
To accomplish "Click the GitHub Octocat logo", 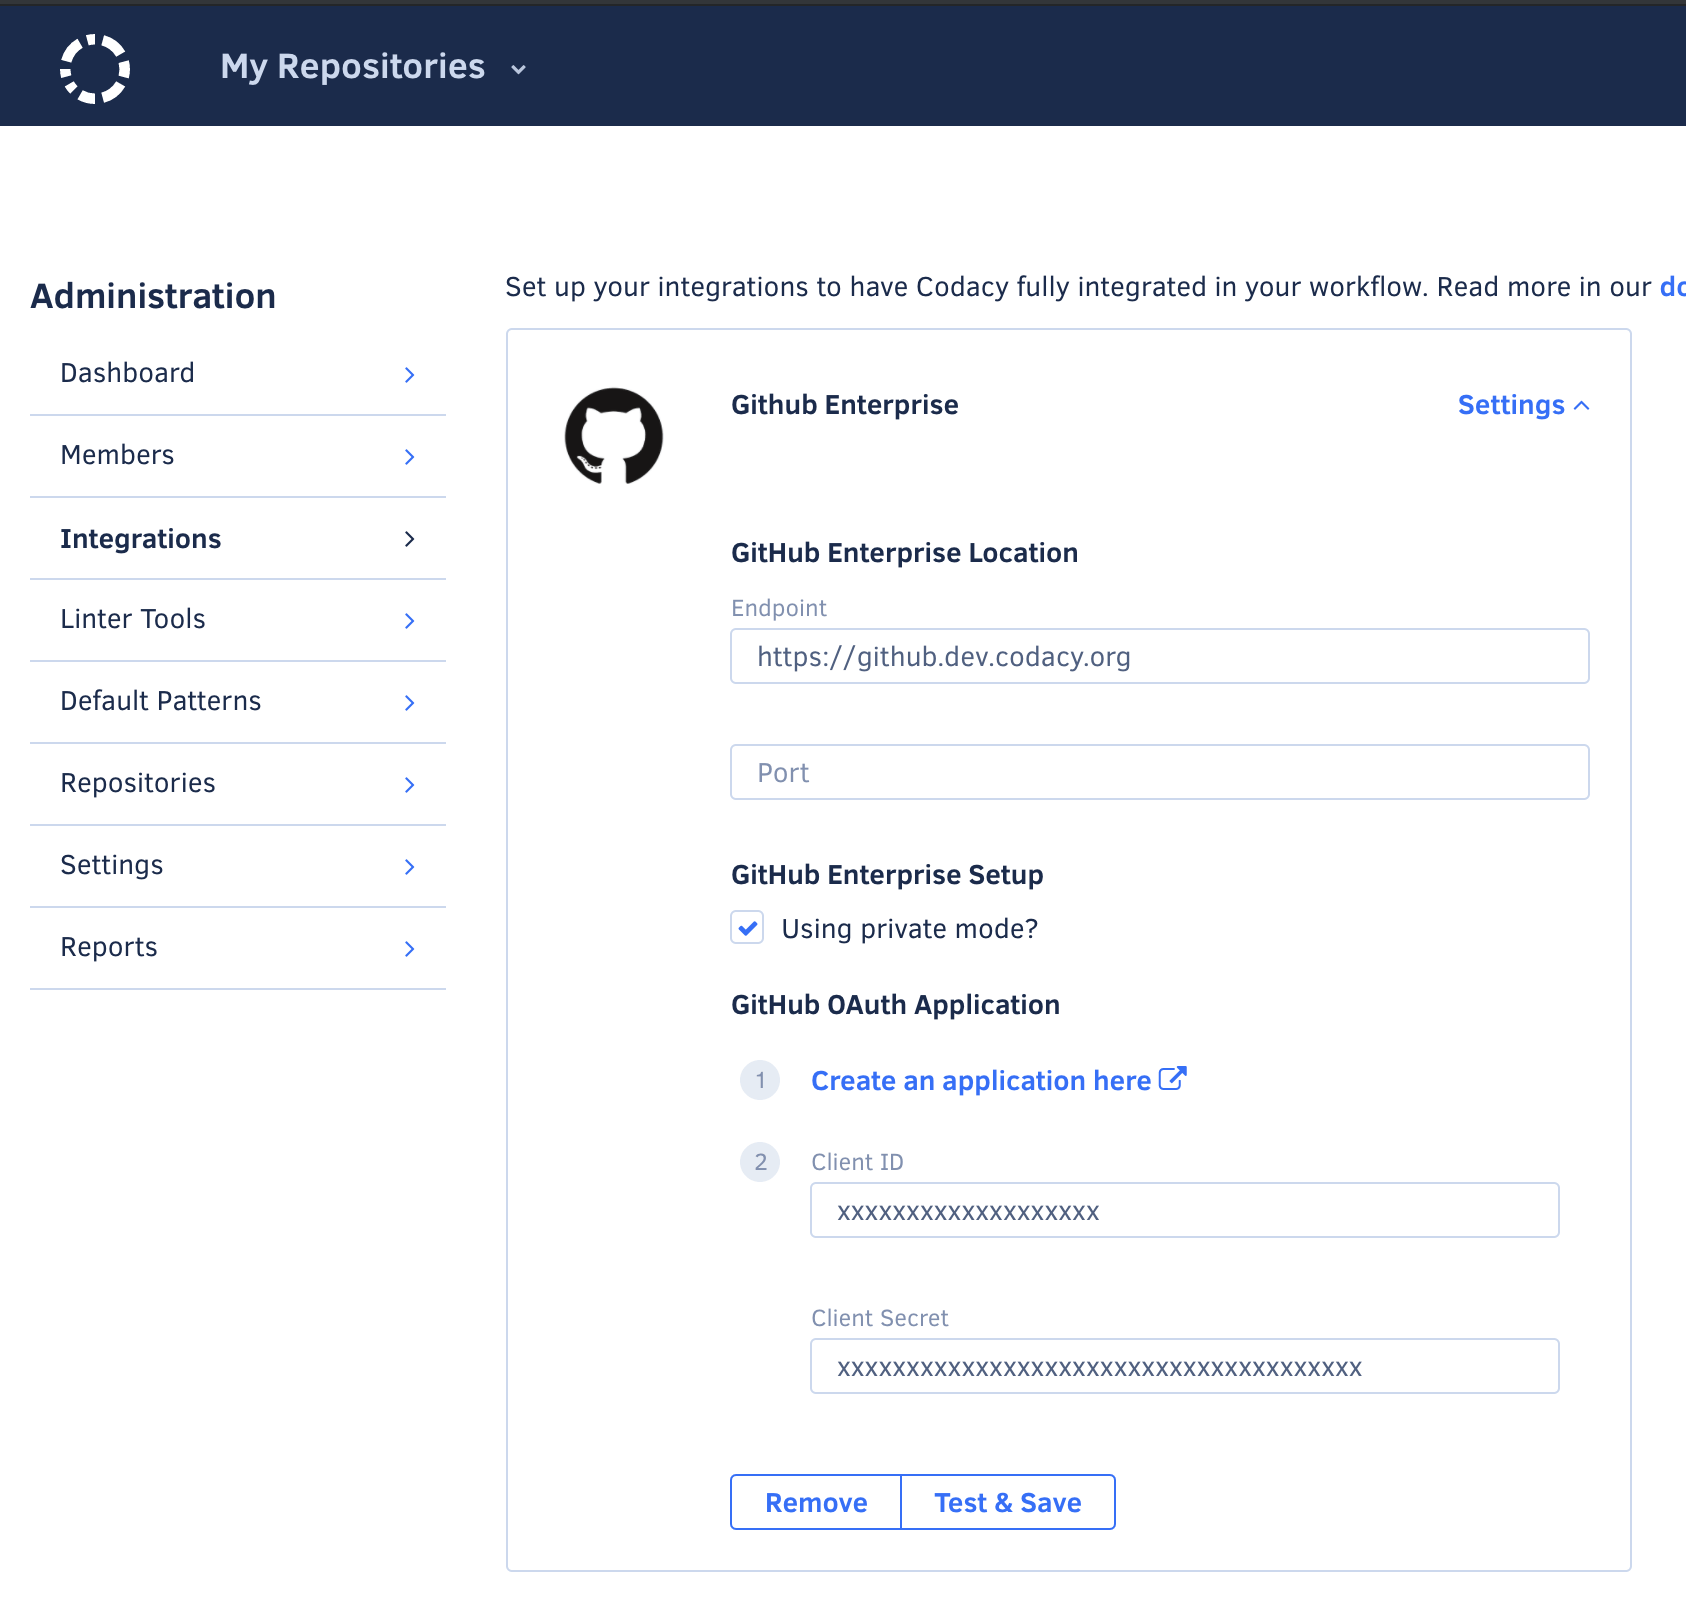I will click(x=614, y=436).
